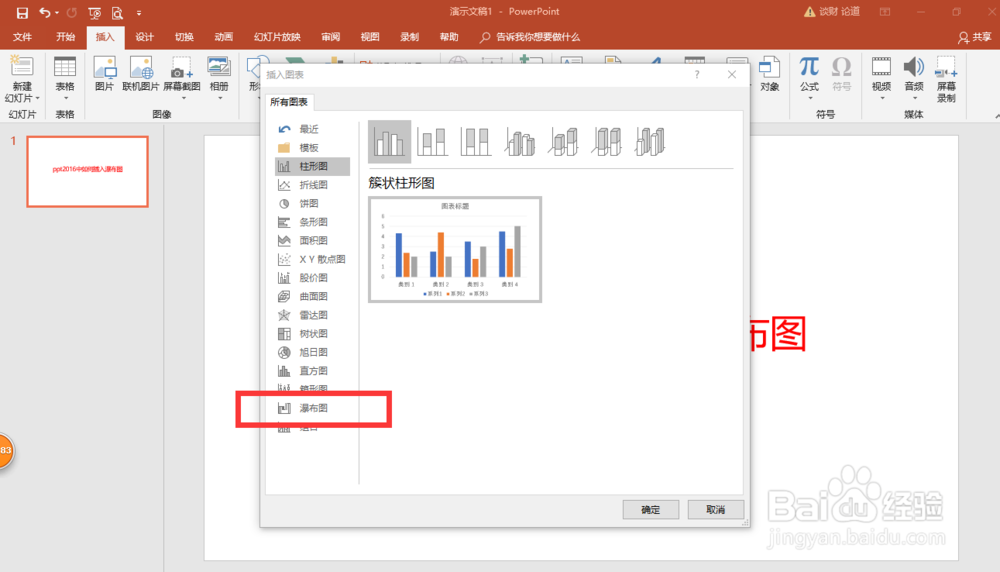Choose Line (折线图) chart type

[x=312, y=185]
